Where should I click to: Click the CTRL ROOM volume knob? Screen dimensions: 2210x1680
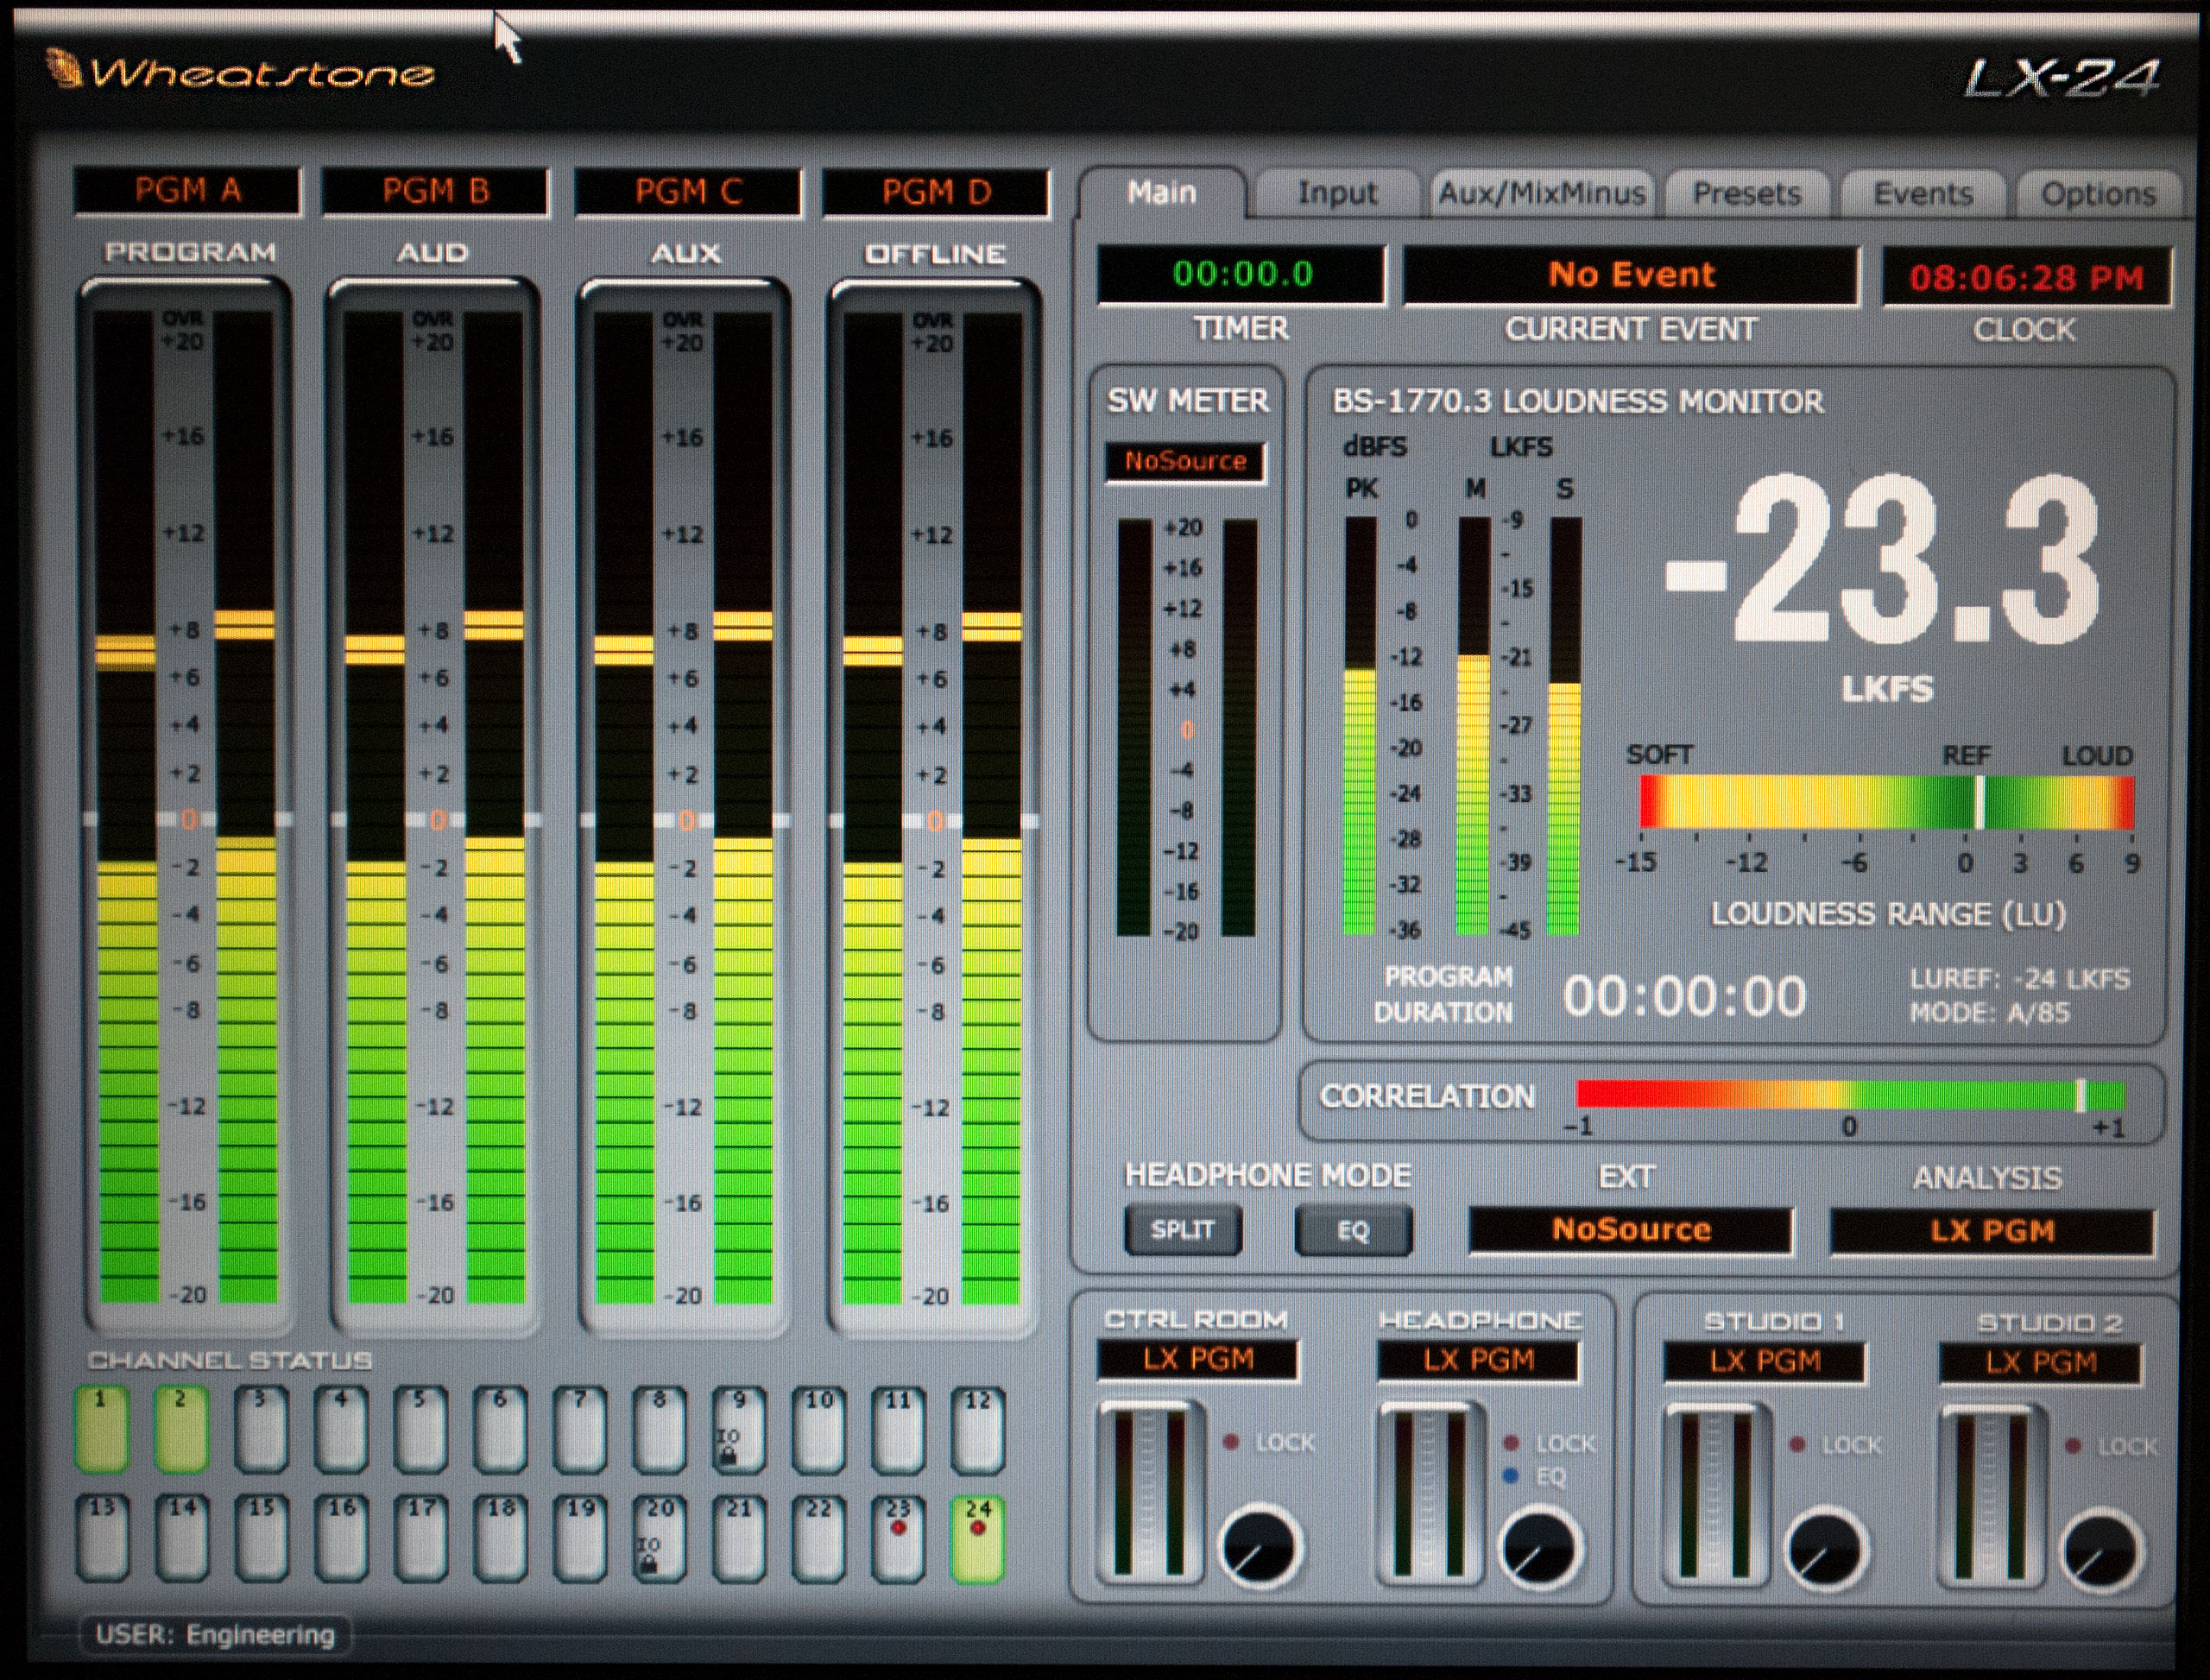tap(1260, 1546)
